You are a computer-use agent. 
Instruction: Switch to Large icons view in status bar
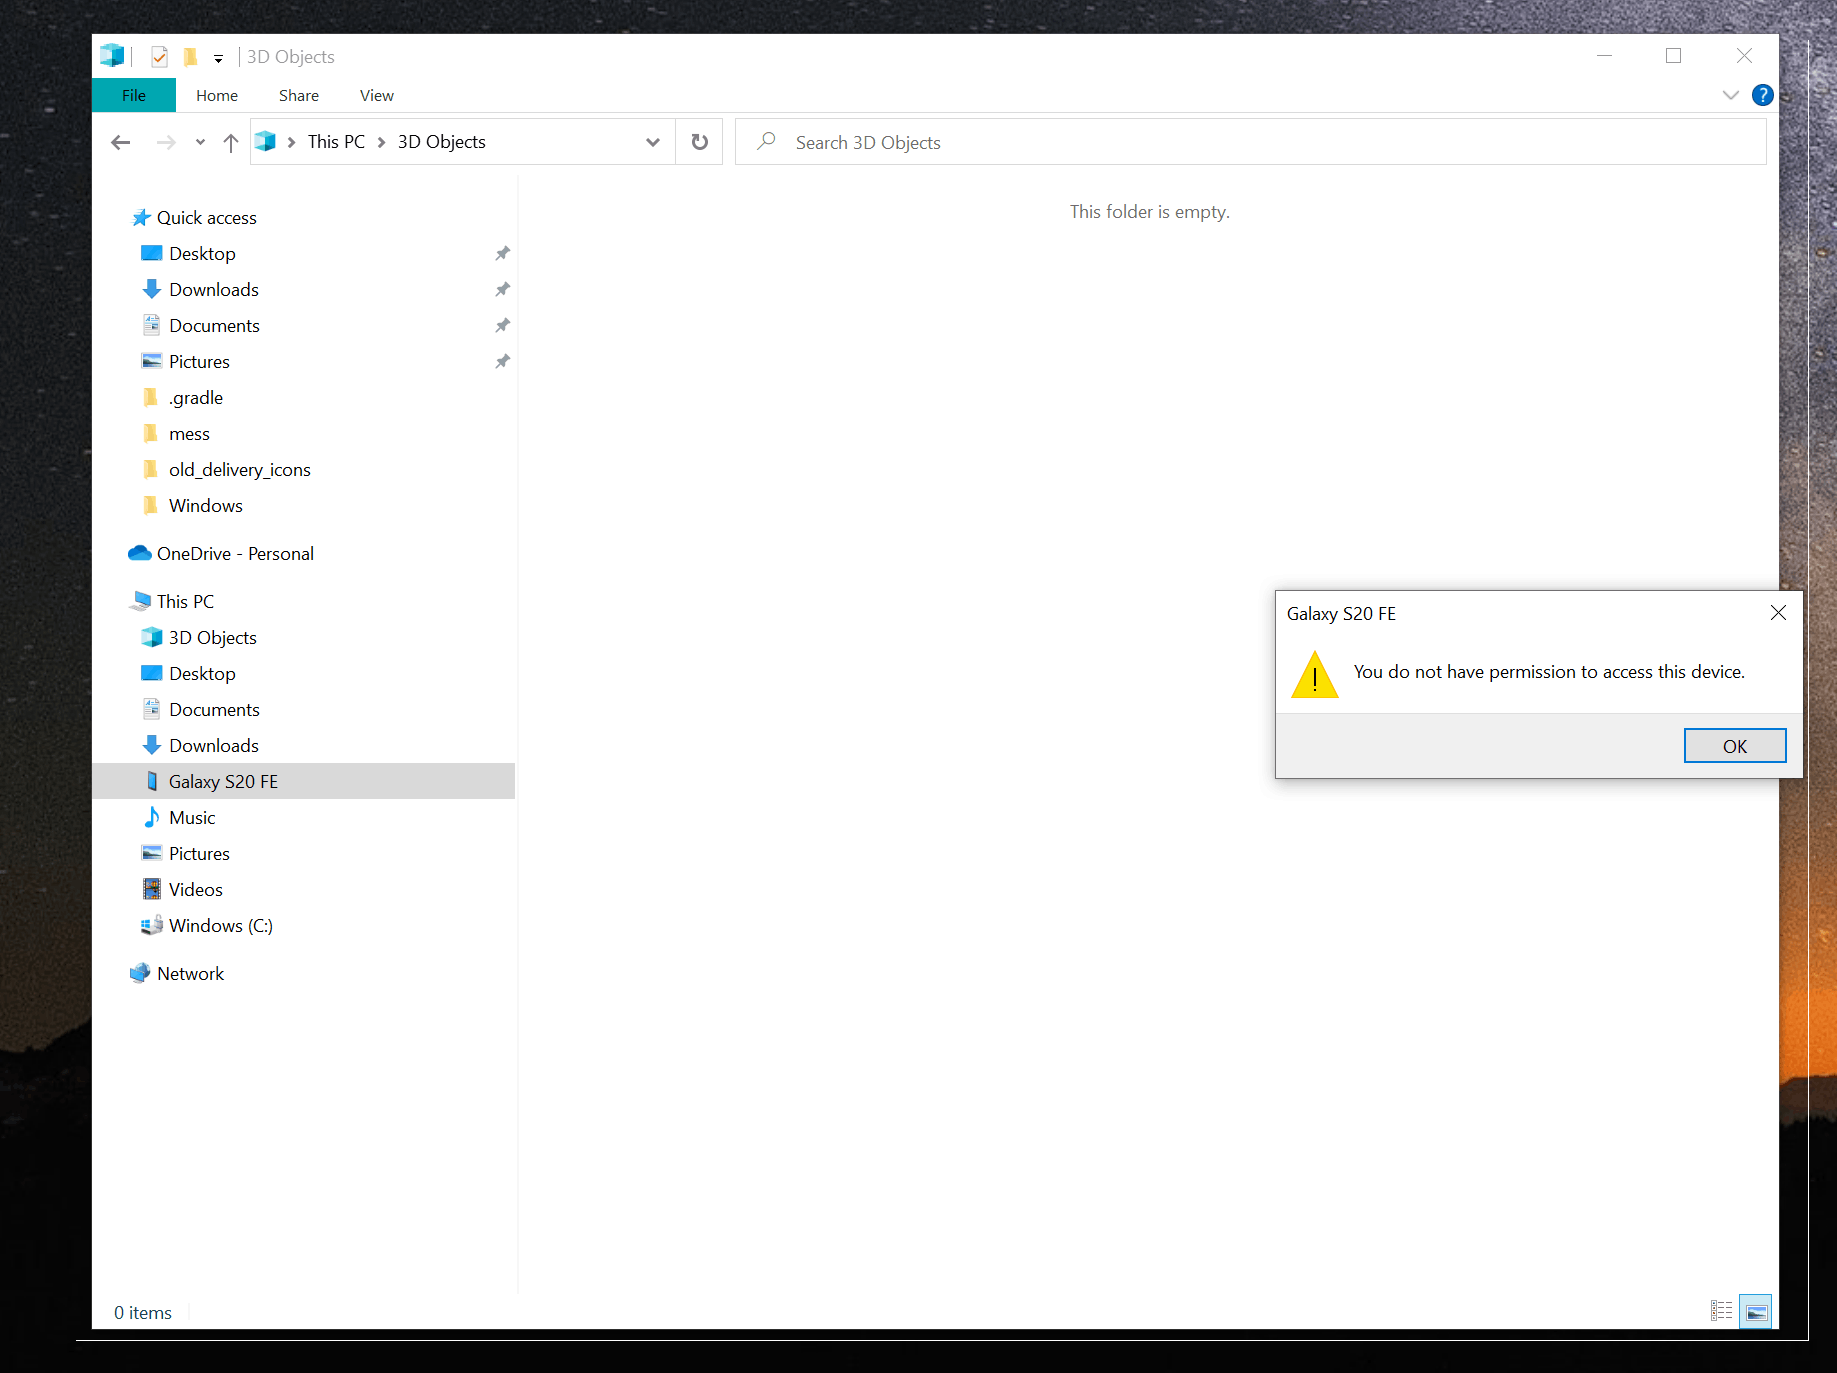[1756, 1310]
